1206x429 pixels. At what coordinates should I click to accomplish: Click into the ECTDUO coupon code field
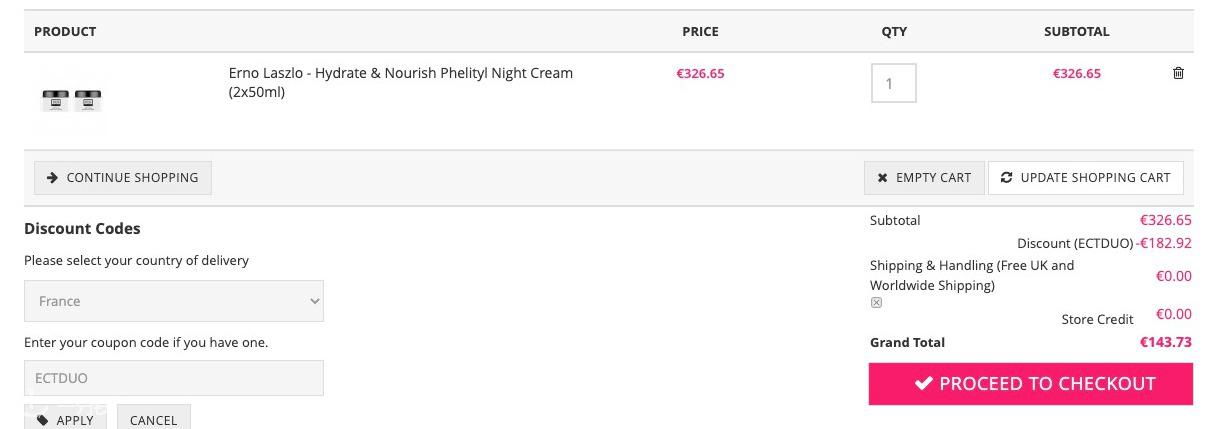tap(173, 378)
